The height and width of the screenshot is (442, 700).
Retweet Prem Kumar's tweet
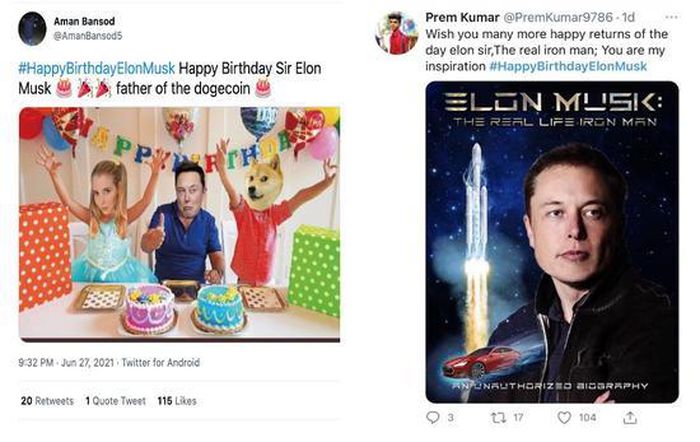click(x=501, y=417)
